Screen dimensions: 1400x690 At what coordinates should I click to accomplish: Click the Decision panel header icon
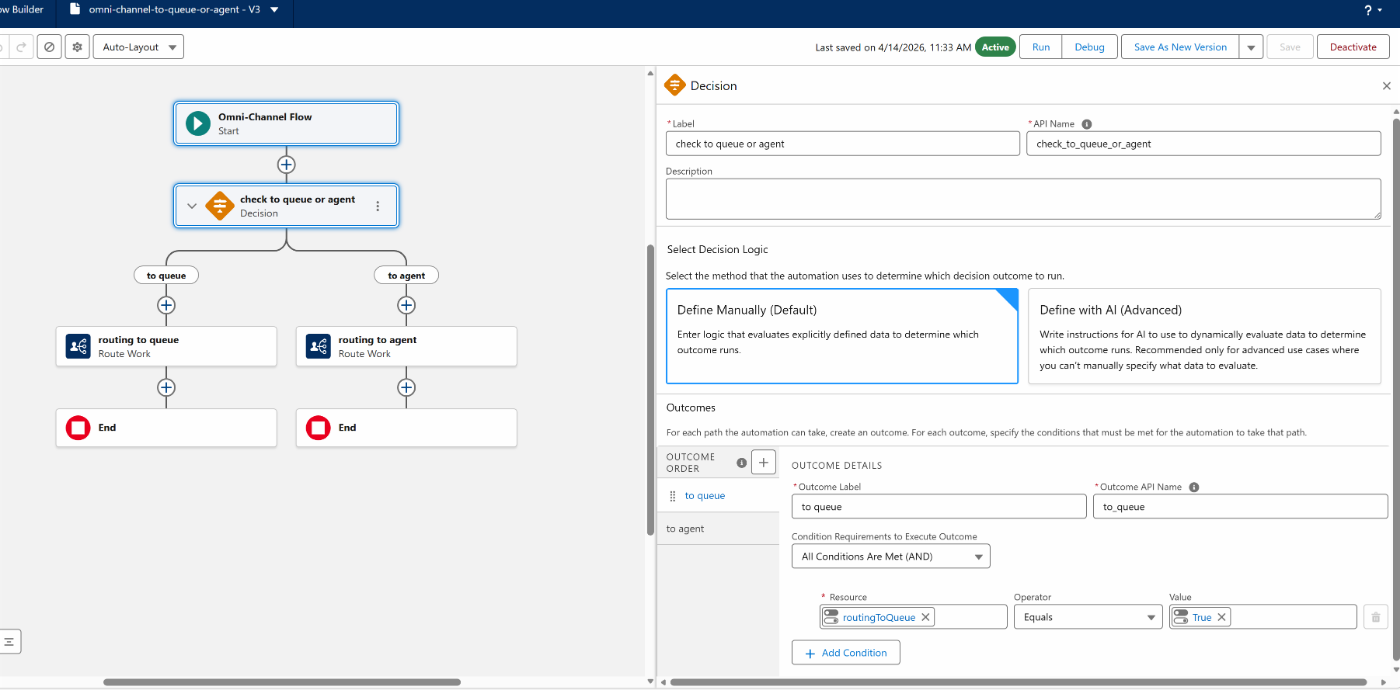(x=674, y=85)
